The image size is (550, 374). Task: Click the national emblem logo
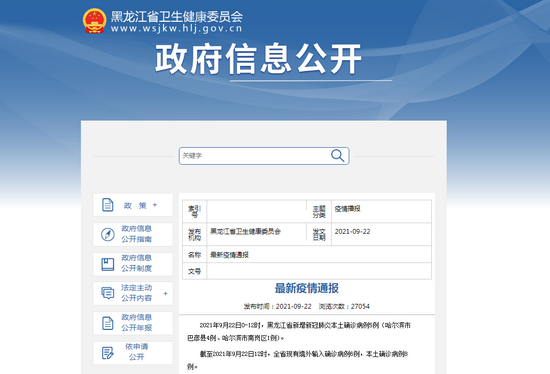(x=94, y=21)
